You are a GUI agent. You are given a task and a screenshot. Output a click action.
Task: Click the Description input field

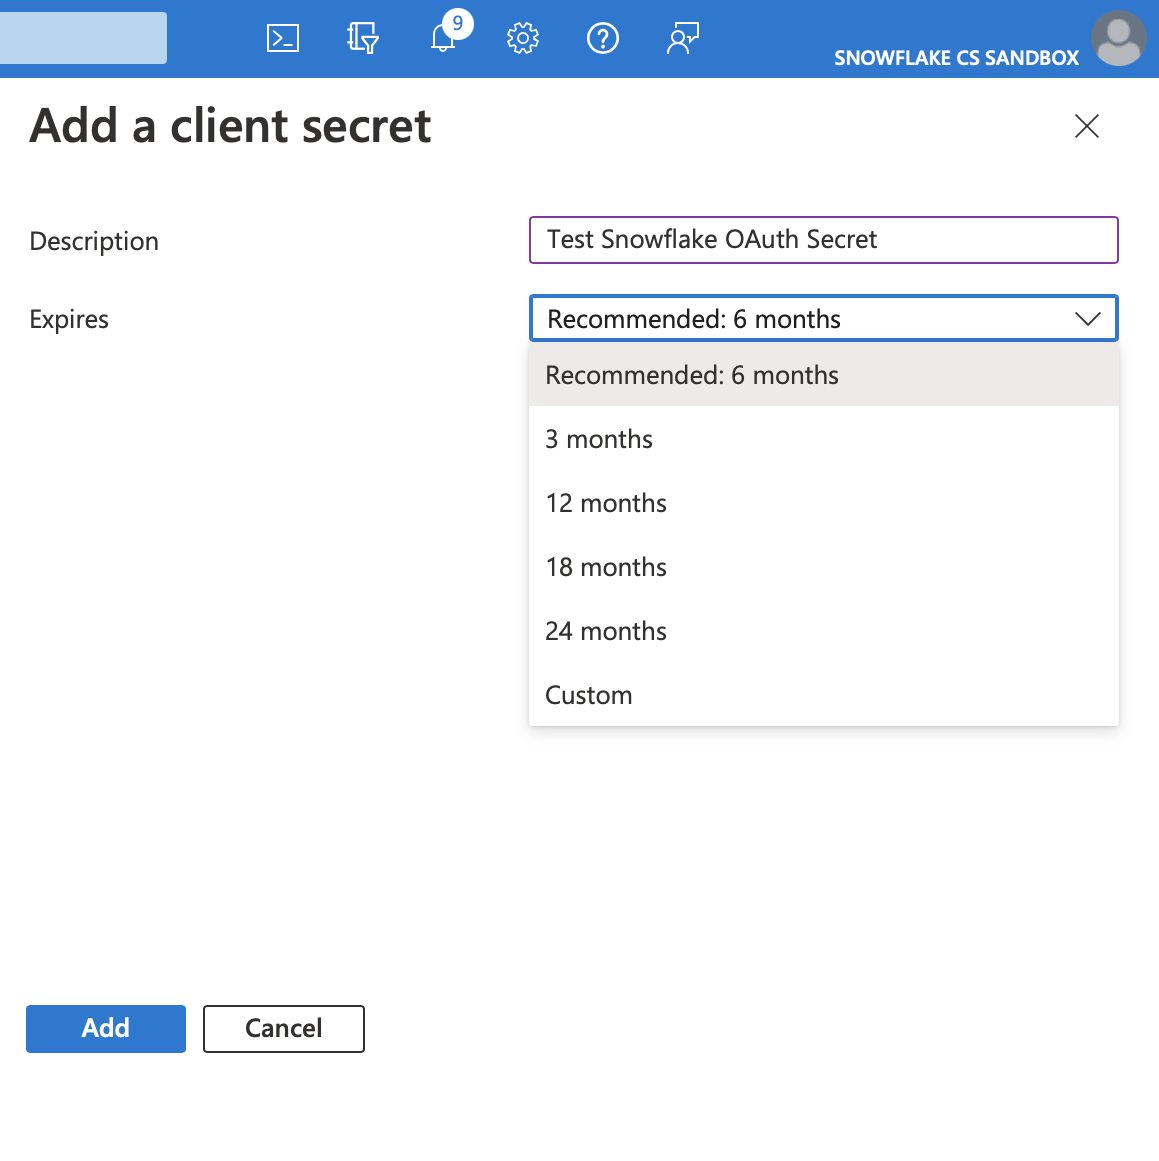824,240
